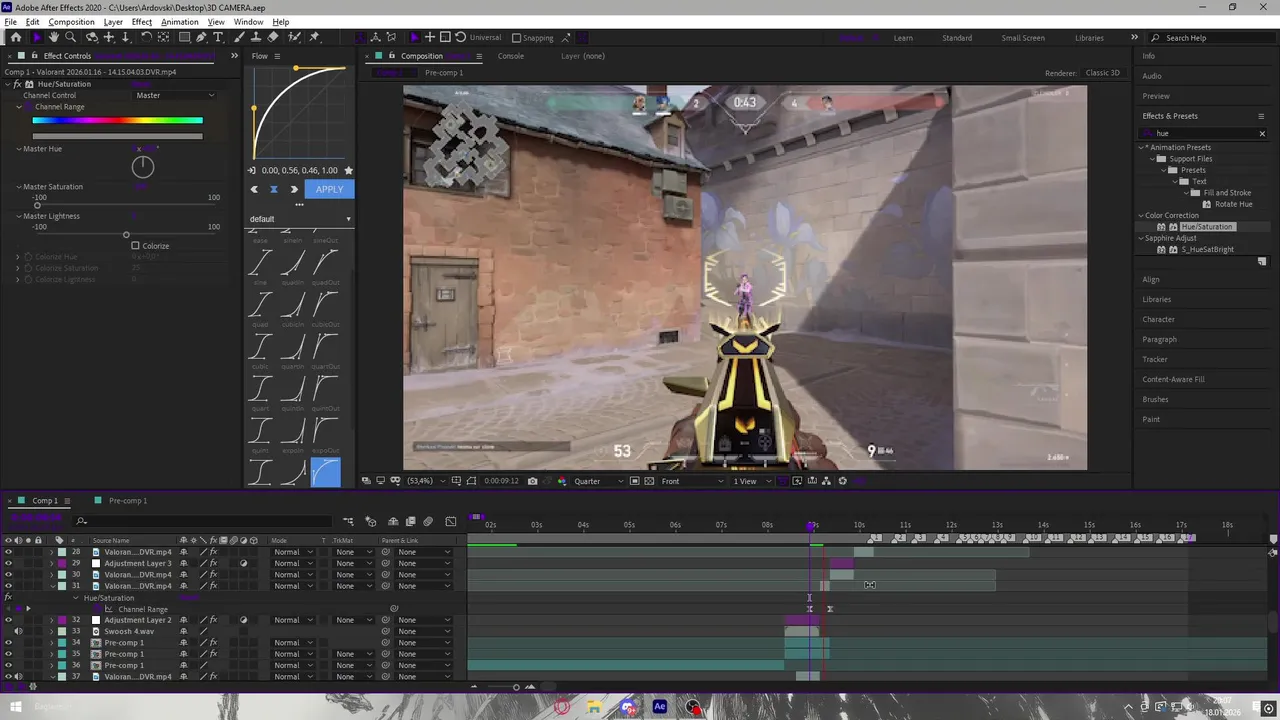Open the Flow preset 'default' dropdown
This screenshot has width=1280, height=720.
point(300,219)
